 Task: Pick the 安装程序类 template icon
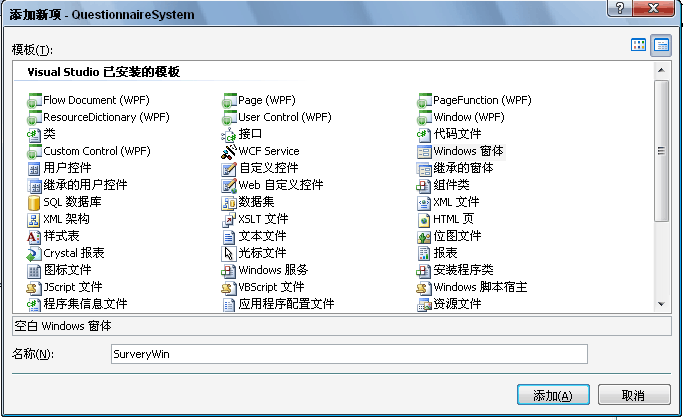(424, 271)
